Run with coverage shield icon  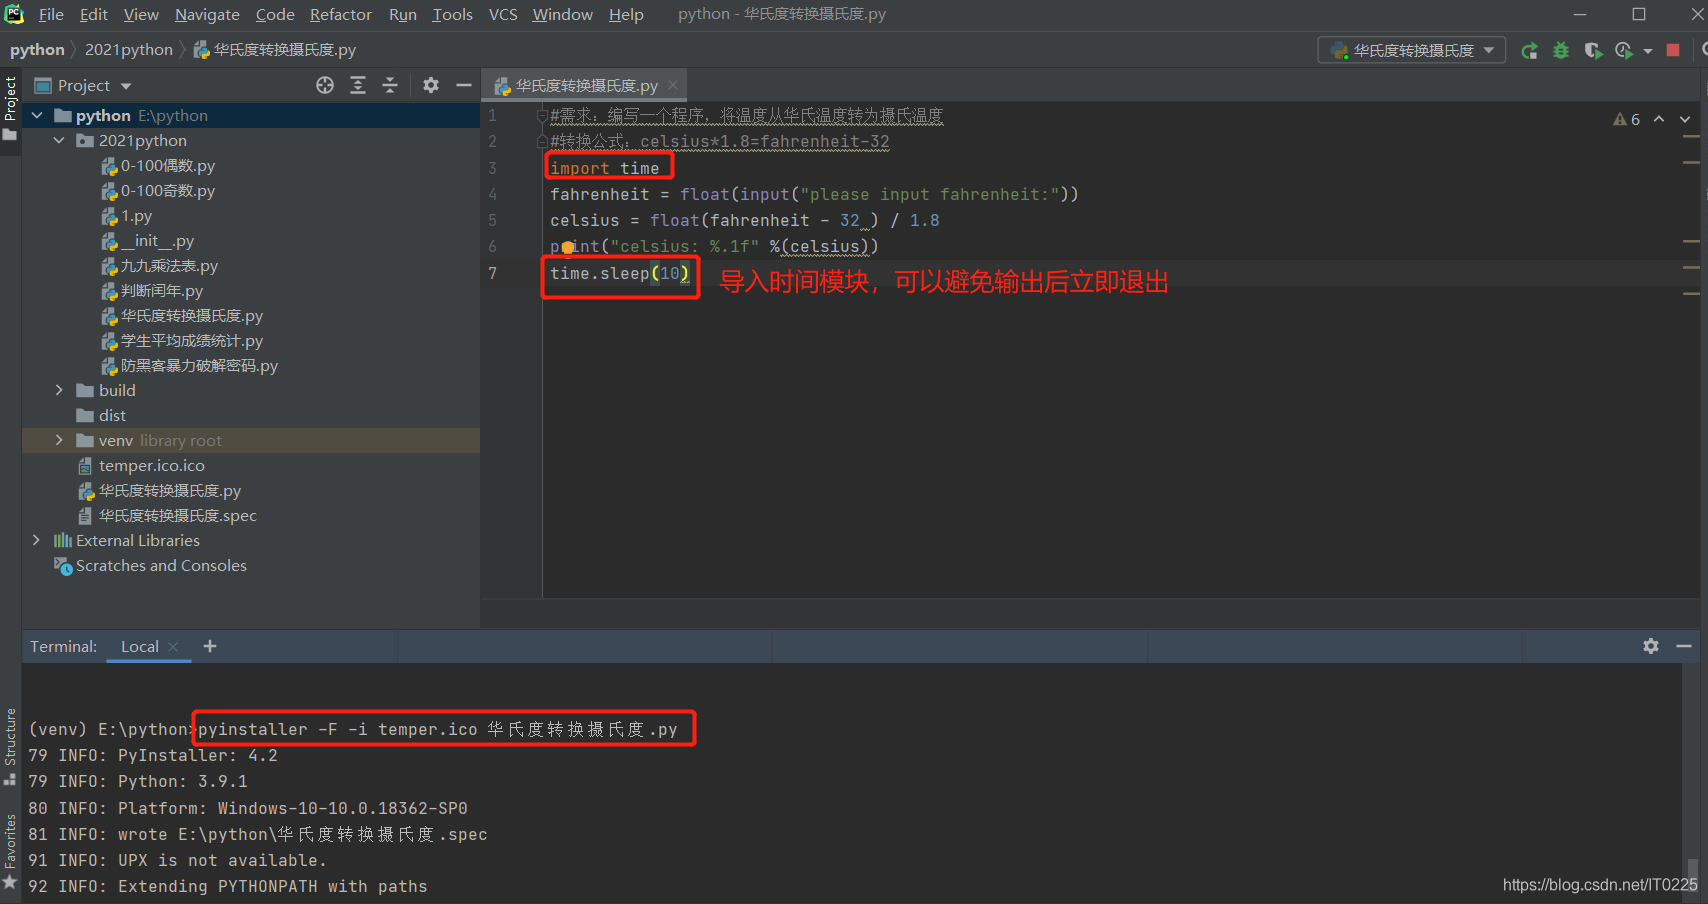1593,50
